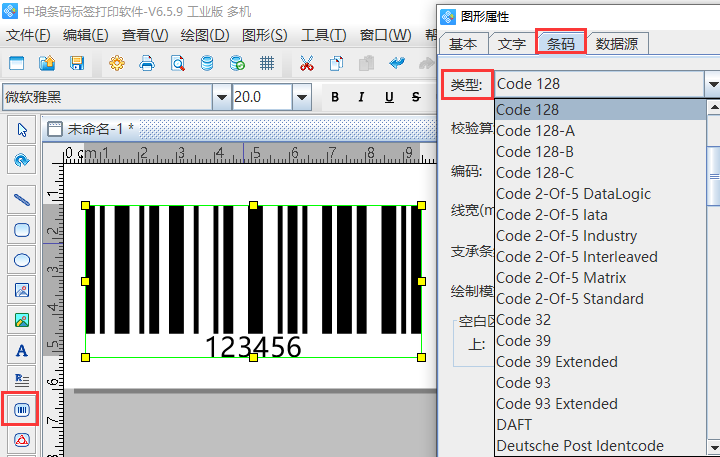The height and width of the screenshot is (457, 720).
Task: Switch to the 基本 tab
Action: [x=463, y=44]
